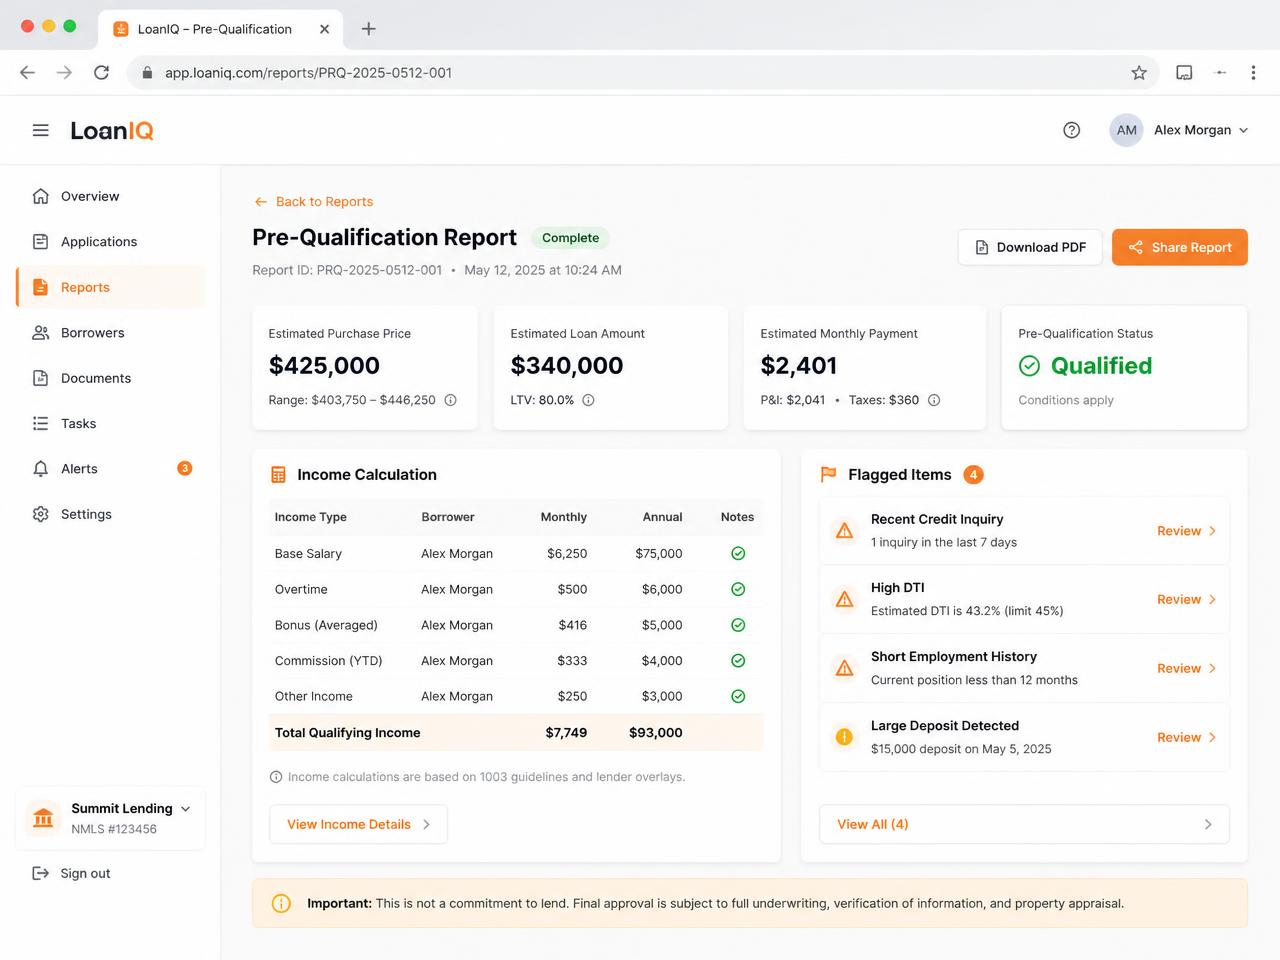Click Overtime row notes check icon
1280x960 pixels.
738,589
